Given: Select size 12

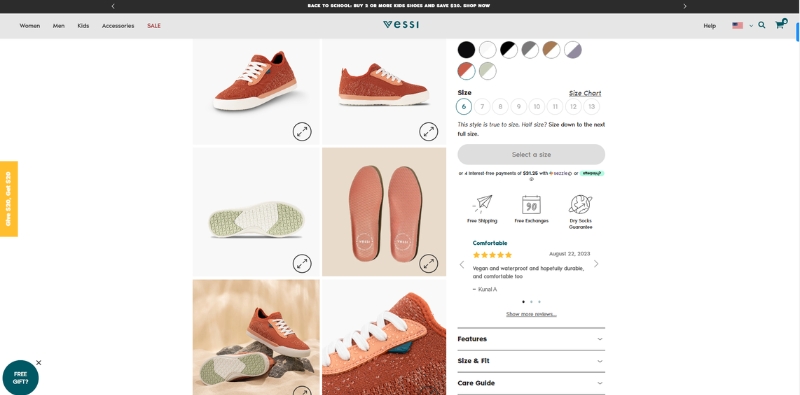Looking at the screenshot, I should coord(573,107).
